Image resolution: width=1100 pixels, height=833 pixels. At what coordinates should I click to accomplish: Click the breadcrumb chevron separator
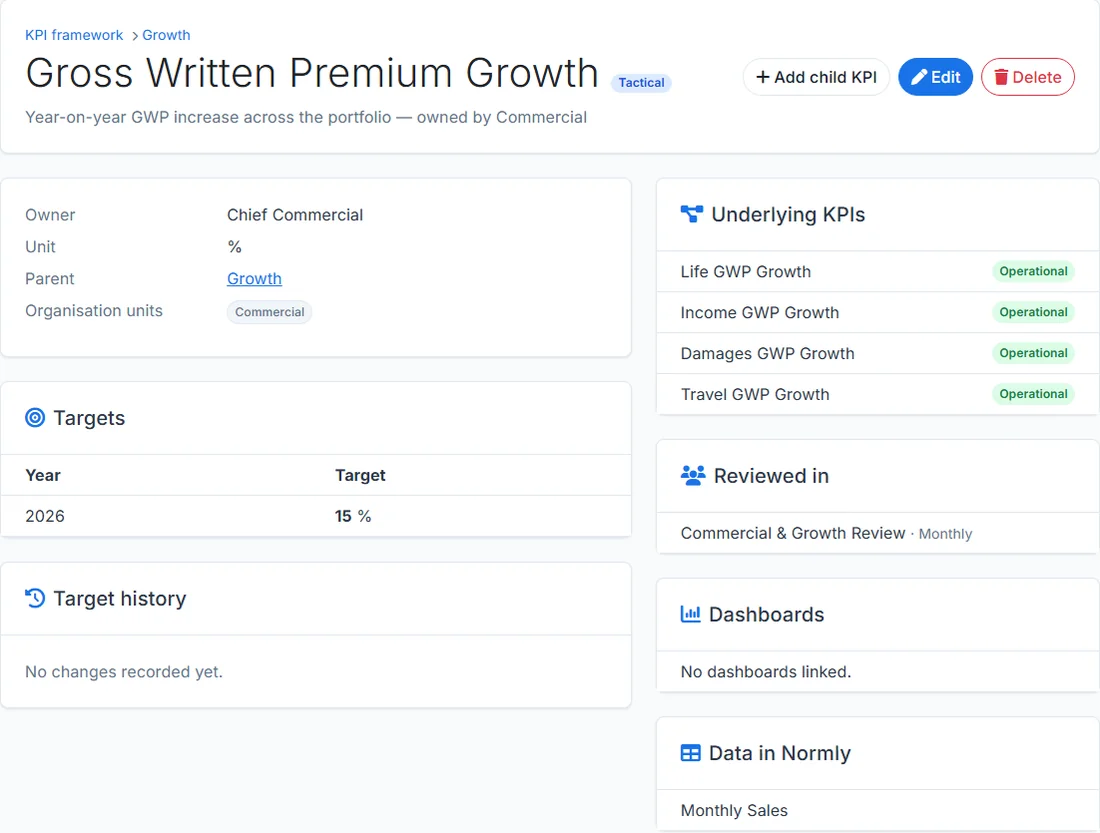135,36
